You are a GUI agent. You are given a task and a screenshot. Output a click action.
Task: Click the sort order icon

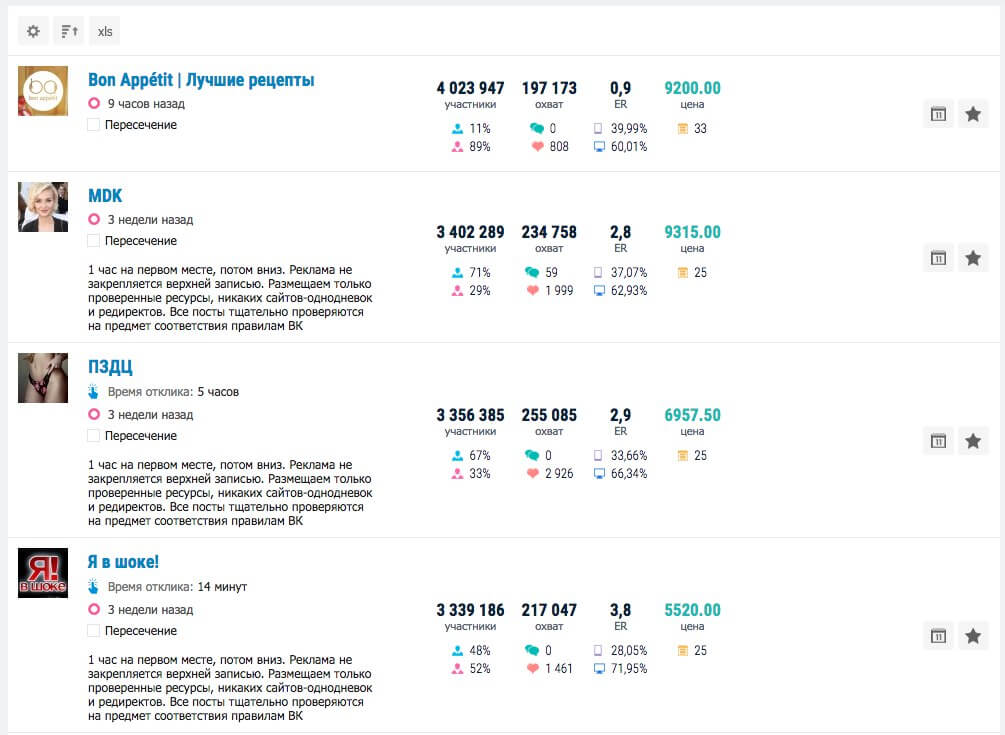[x=69, y=31]
